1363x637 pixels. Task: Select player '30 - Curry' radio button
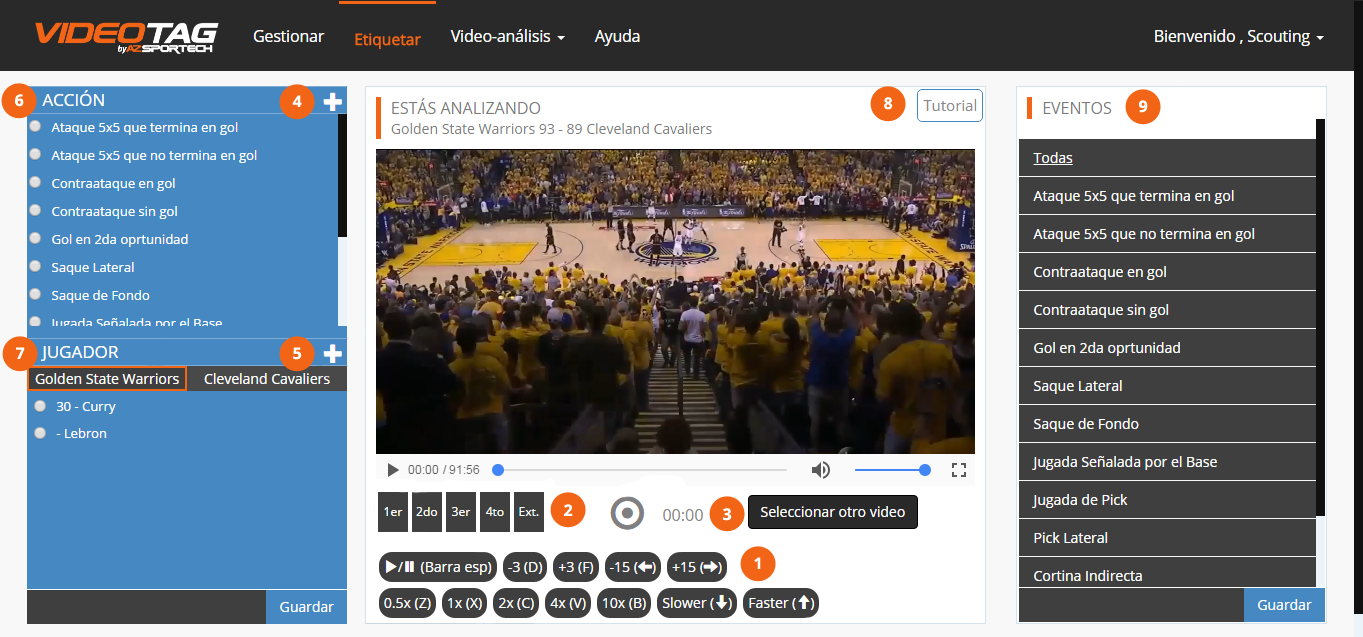pyautogui.click(x=40, y=407)
